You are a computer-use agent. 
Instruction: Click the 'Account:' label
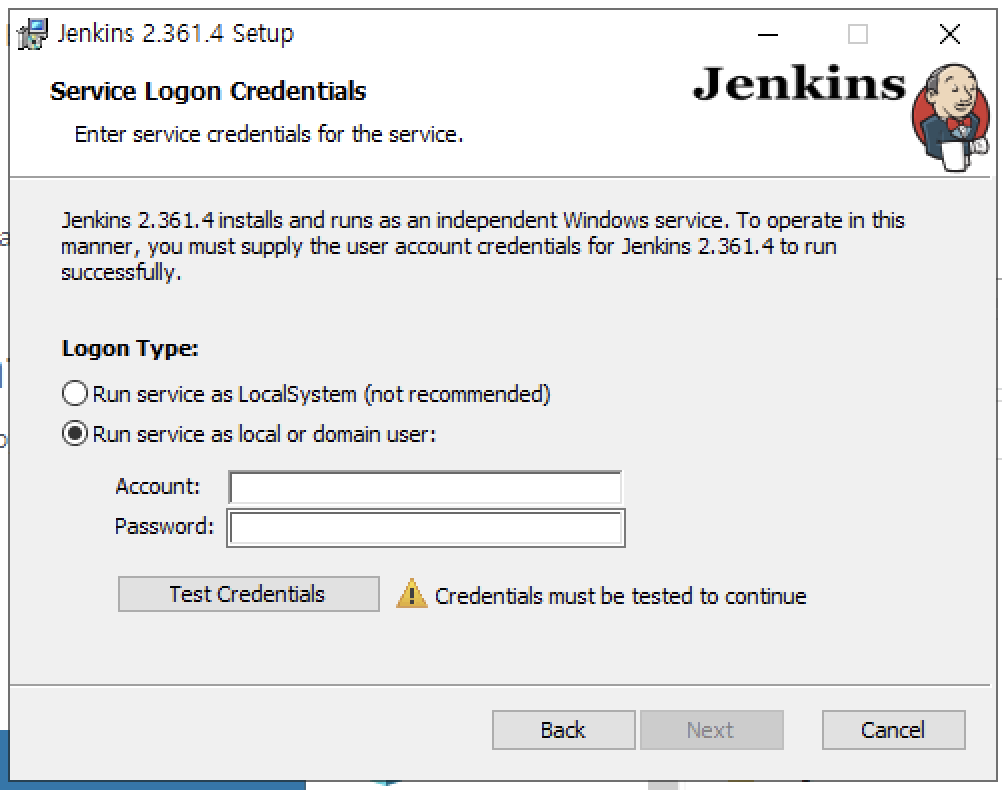(158, 487)
